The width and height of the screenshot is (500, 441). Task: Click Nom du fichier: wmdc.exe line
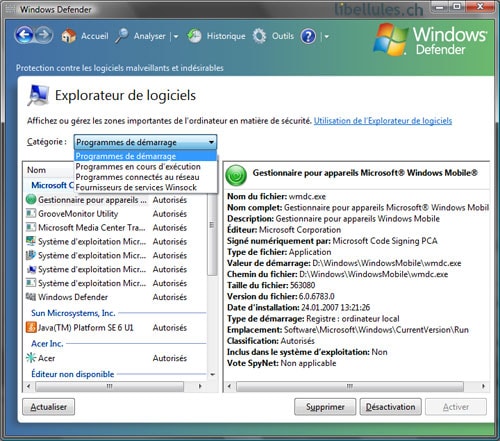tap(276, 196)
